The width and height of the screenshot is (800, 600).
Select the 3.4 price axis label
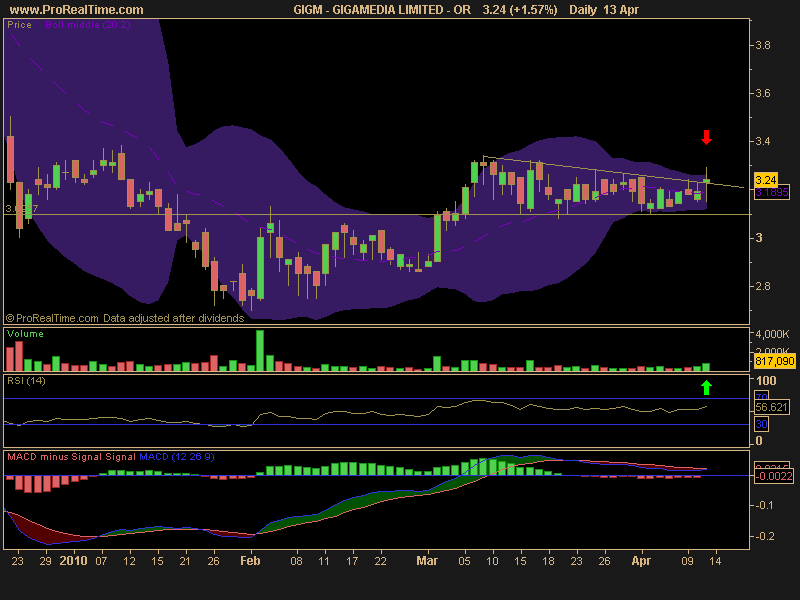click(763, 141)
